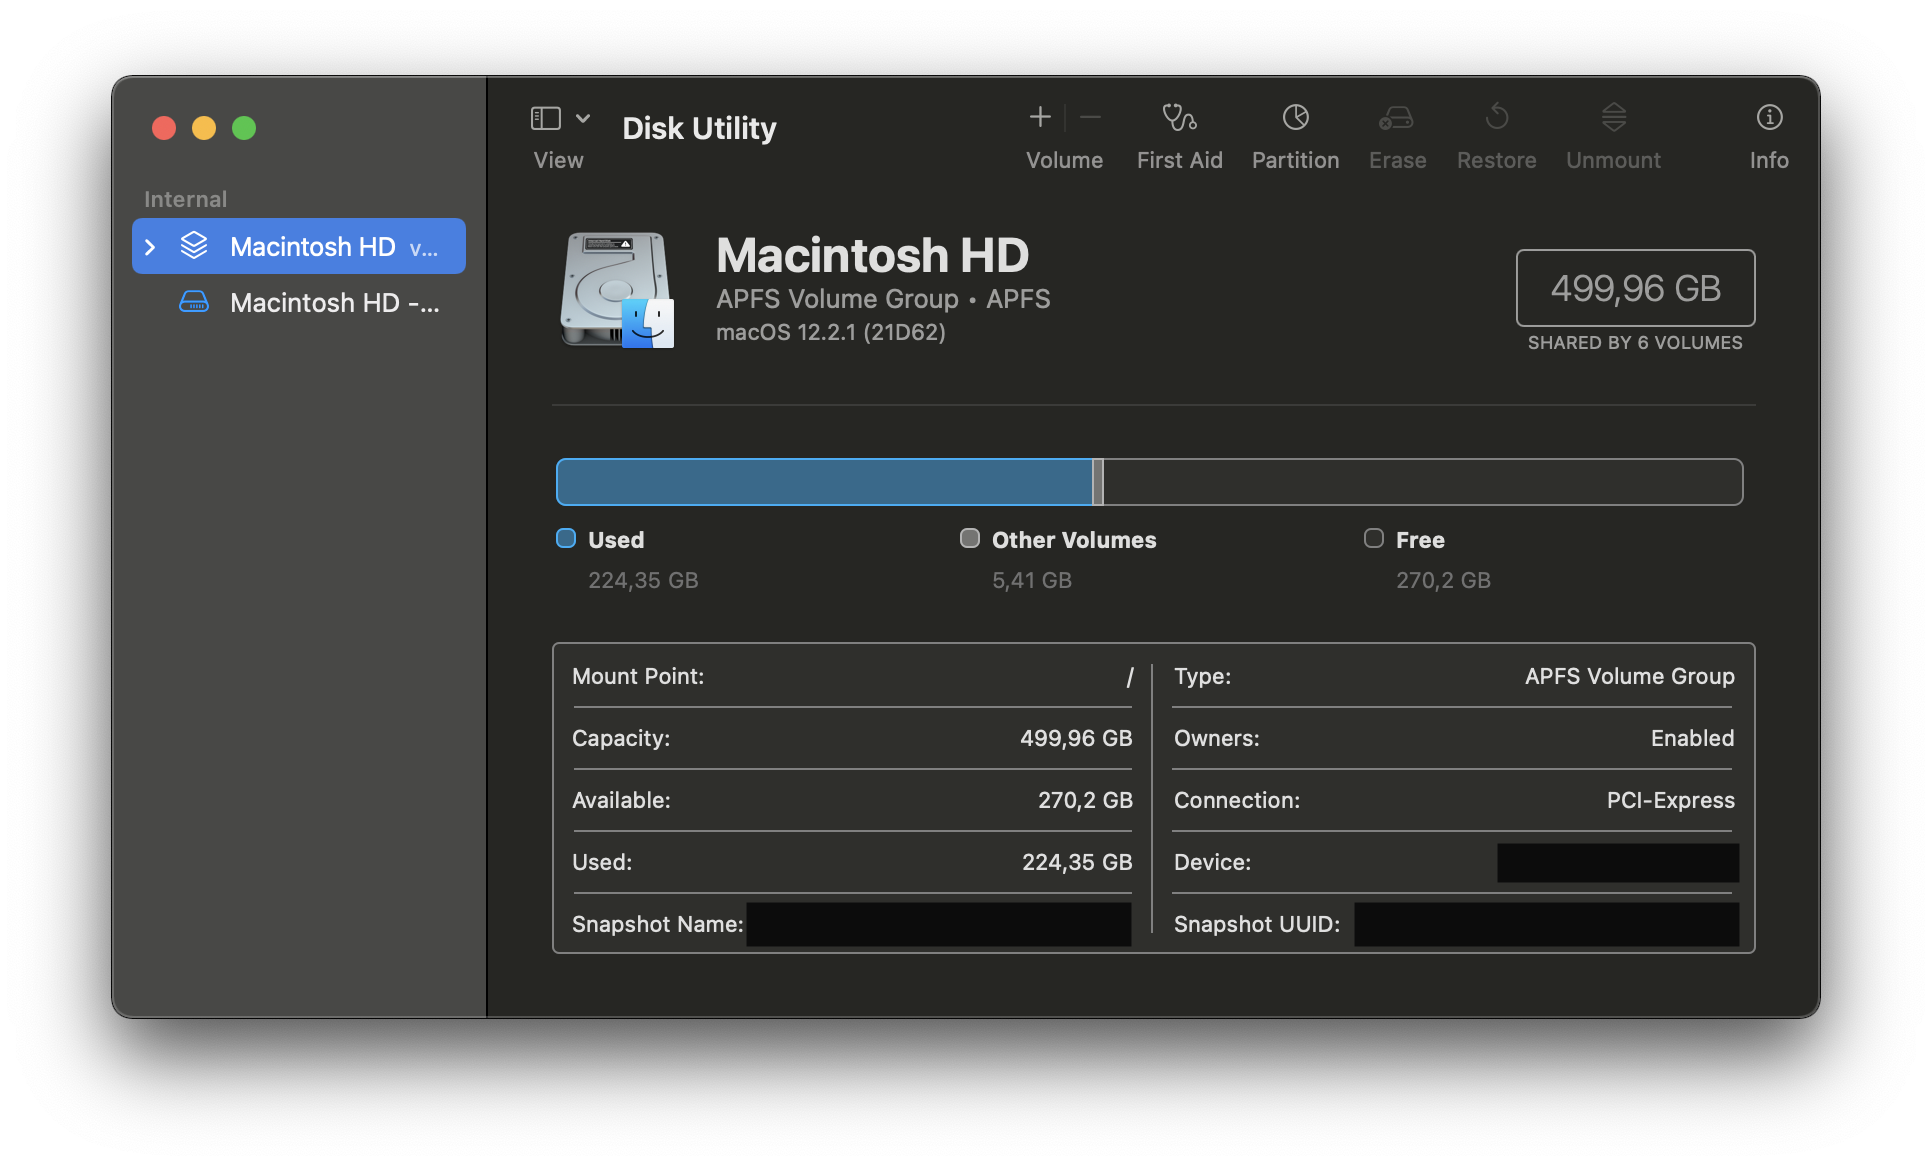The image size is (1932, 1166).
Task: Open the Partition pie chart tool
Action: 1295,118
